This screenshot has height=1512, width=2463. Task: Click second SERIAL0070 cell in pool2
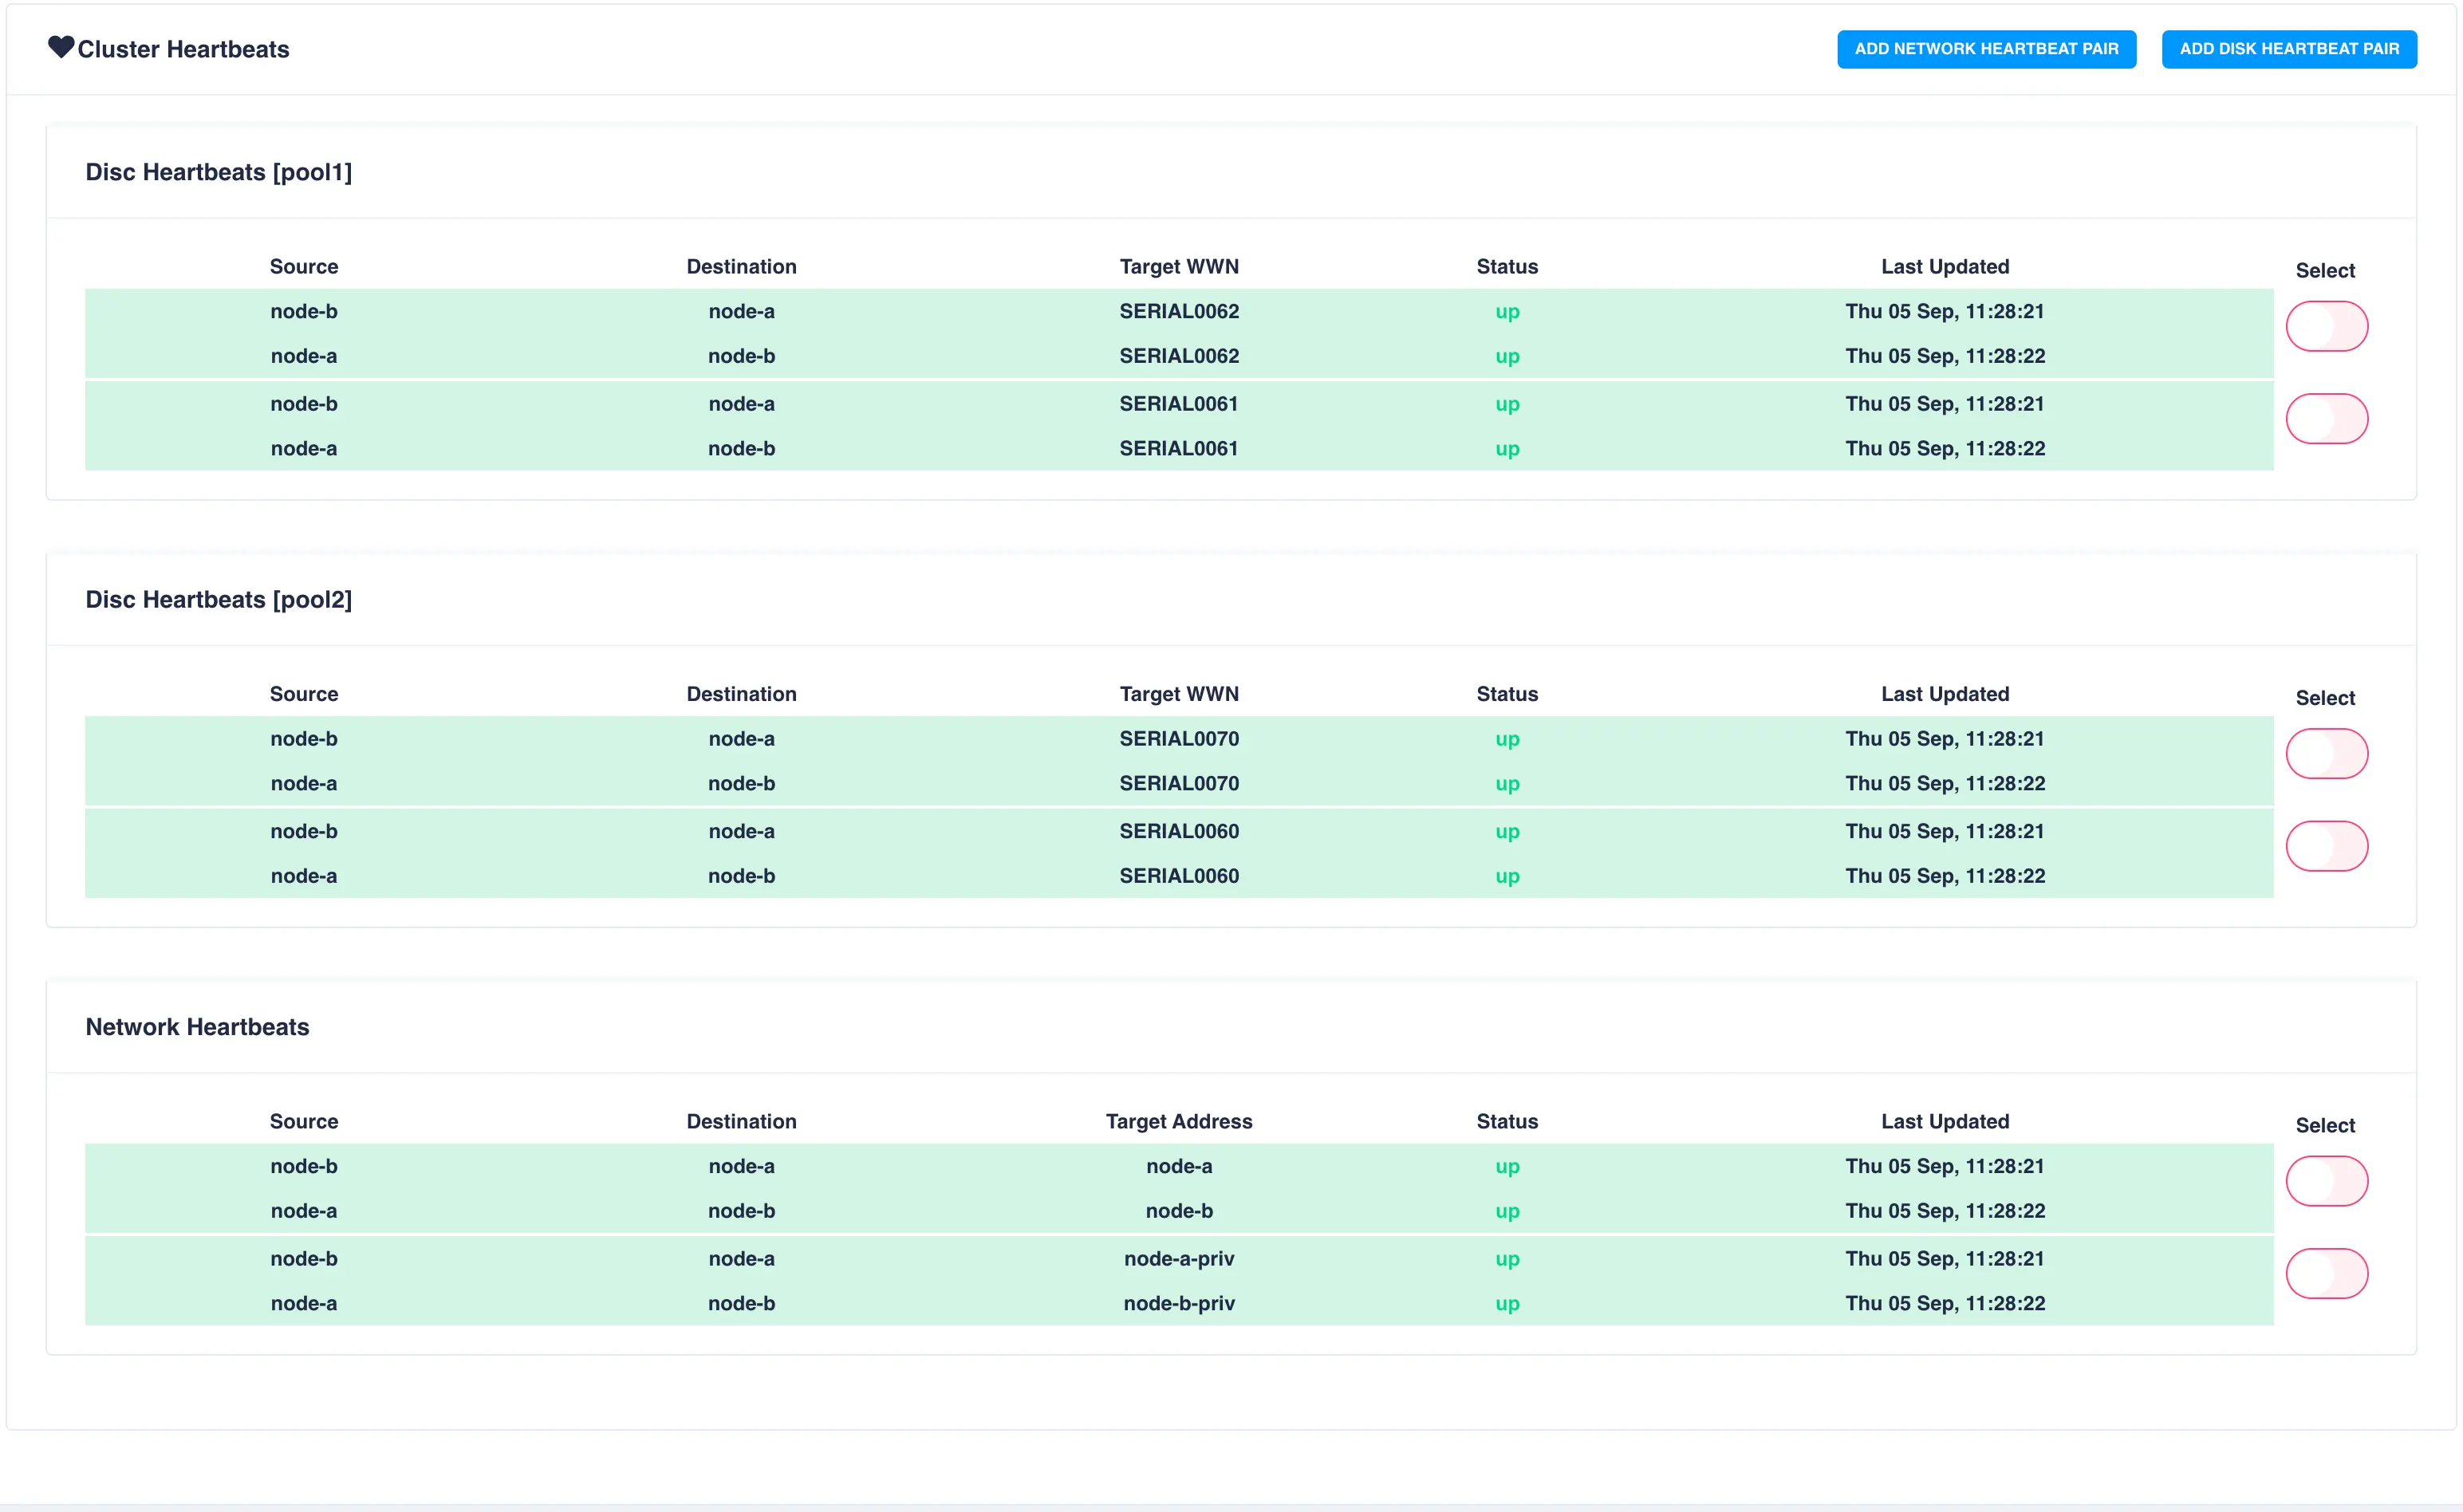tap(1179, 783)
